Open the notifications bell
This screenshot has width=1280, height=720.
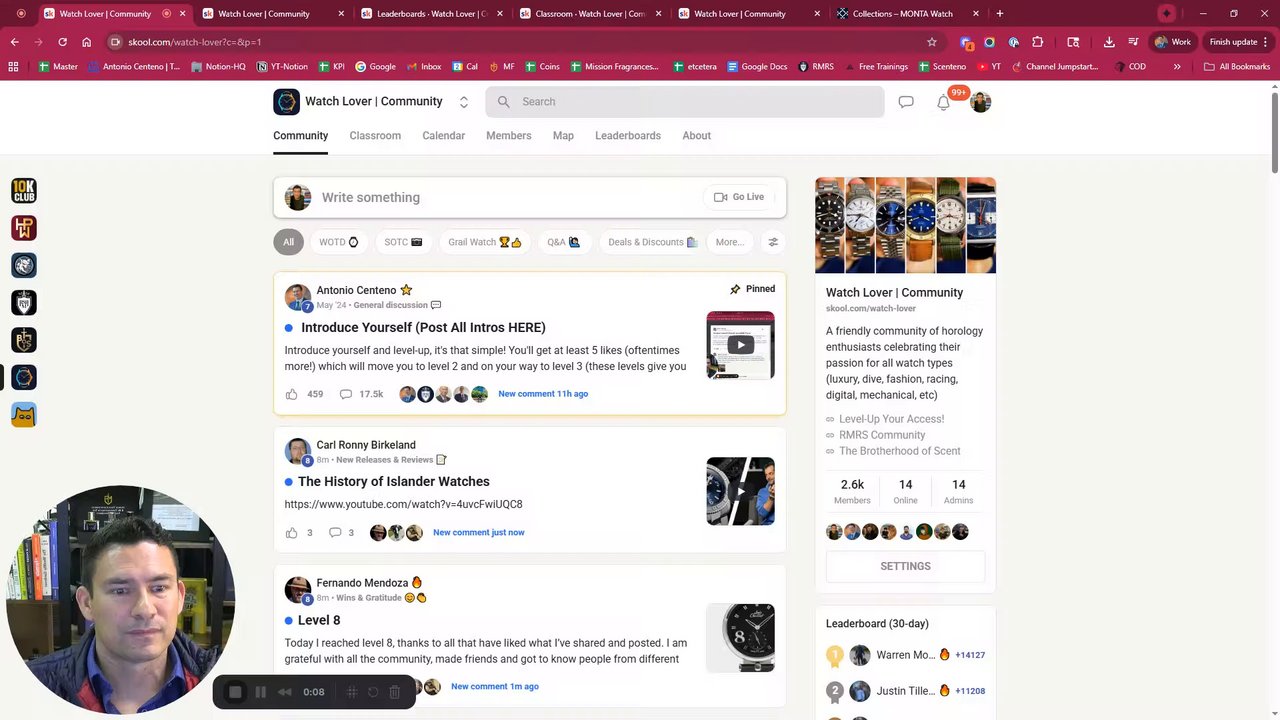point(943,102)
